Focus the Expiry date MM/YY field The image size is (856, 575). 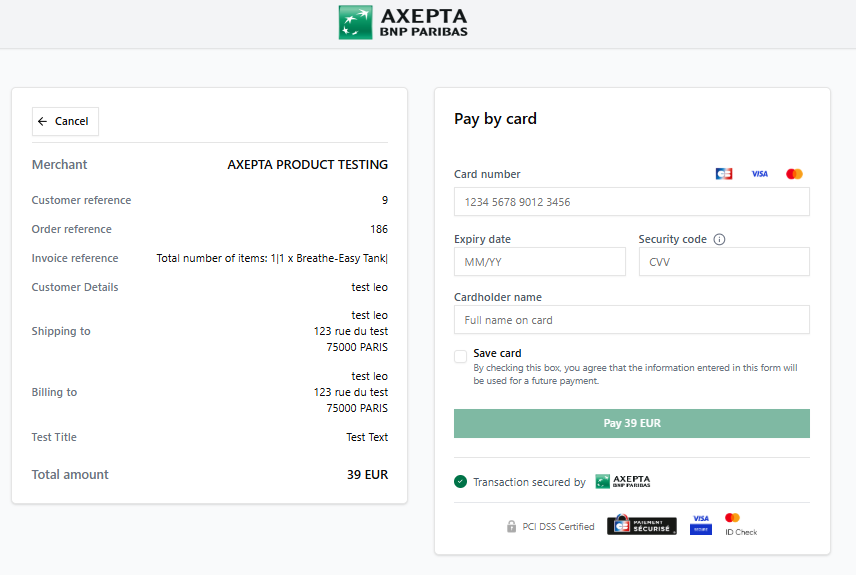(x=539, y=262)
